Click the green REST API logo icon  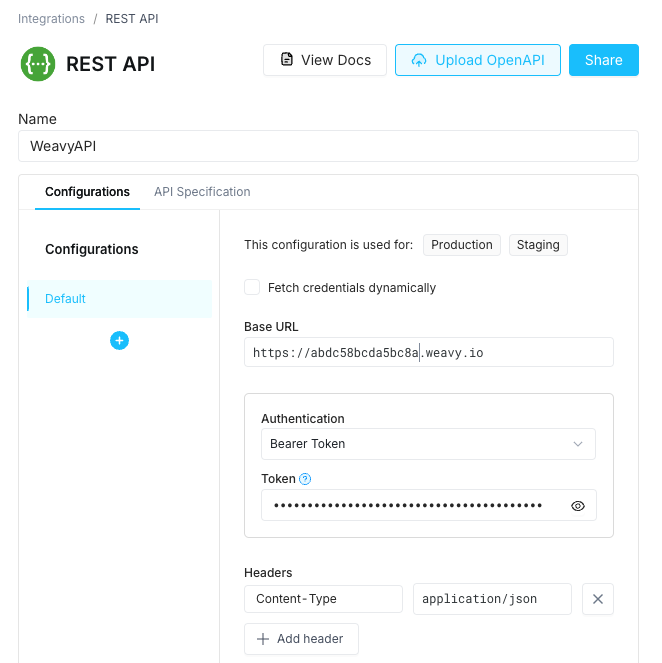tap(38, 64)
